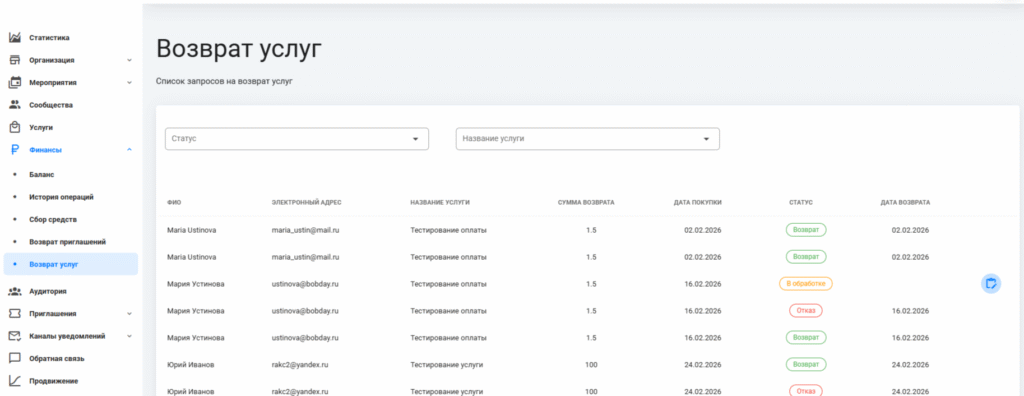
Task: Click Отказ badge in Юрий Иванов row
Action: (x=805, y=391)
